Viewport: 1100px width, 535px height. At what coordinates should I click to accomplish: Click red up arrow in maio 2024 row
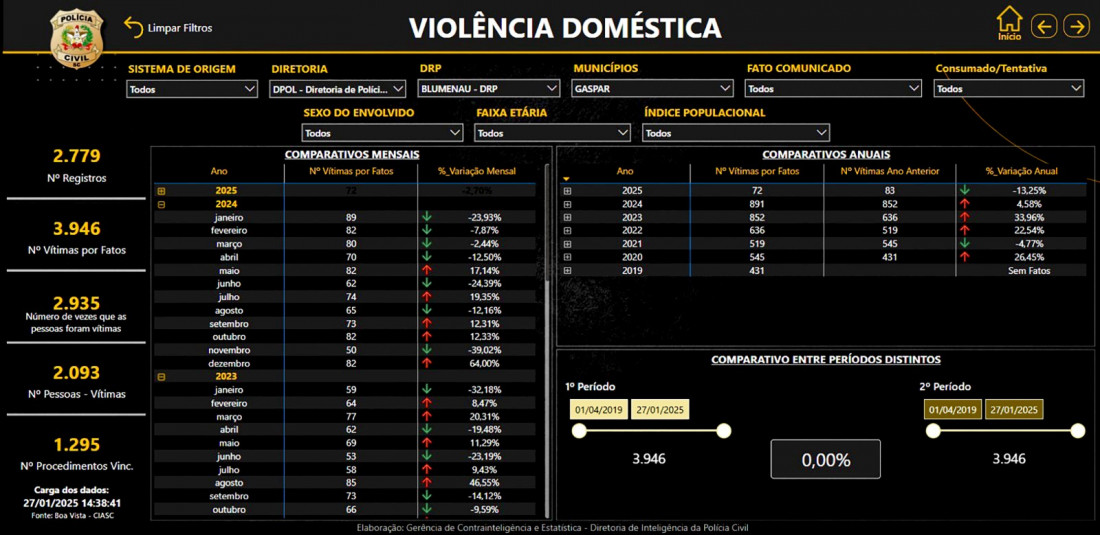pos(426,270)
